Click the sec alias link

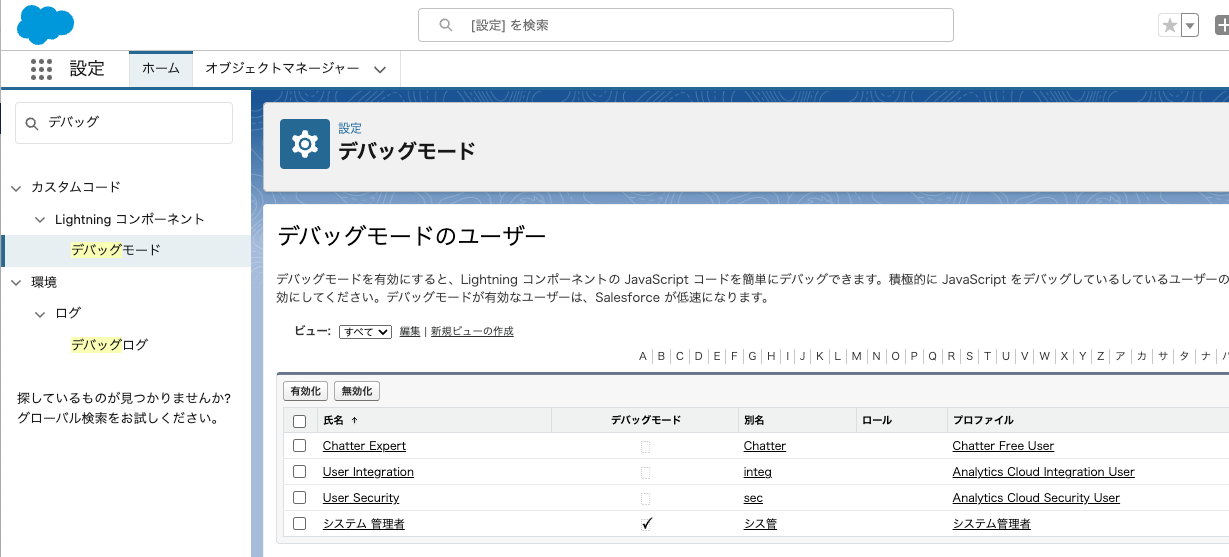click(754, 498)
